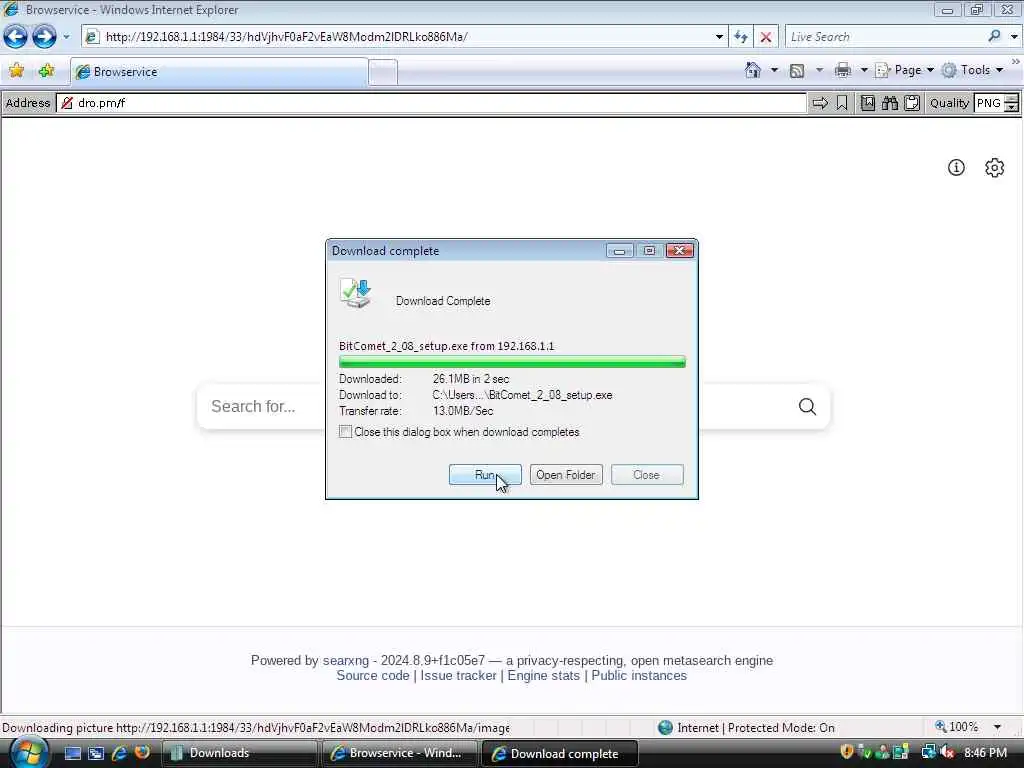Launch Internet Explorer from quick launch
This screenshot has width=1024, height=768.
(x=119, y=753)
